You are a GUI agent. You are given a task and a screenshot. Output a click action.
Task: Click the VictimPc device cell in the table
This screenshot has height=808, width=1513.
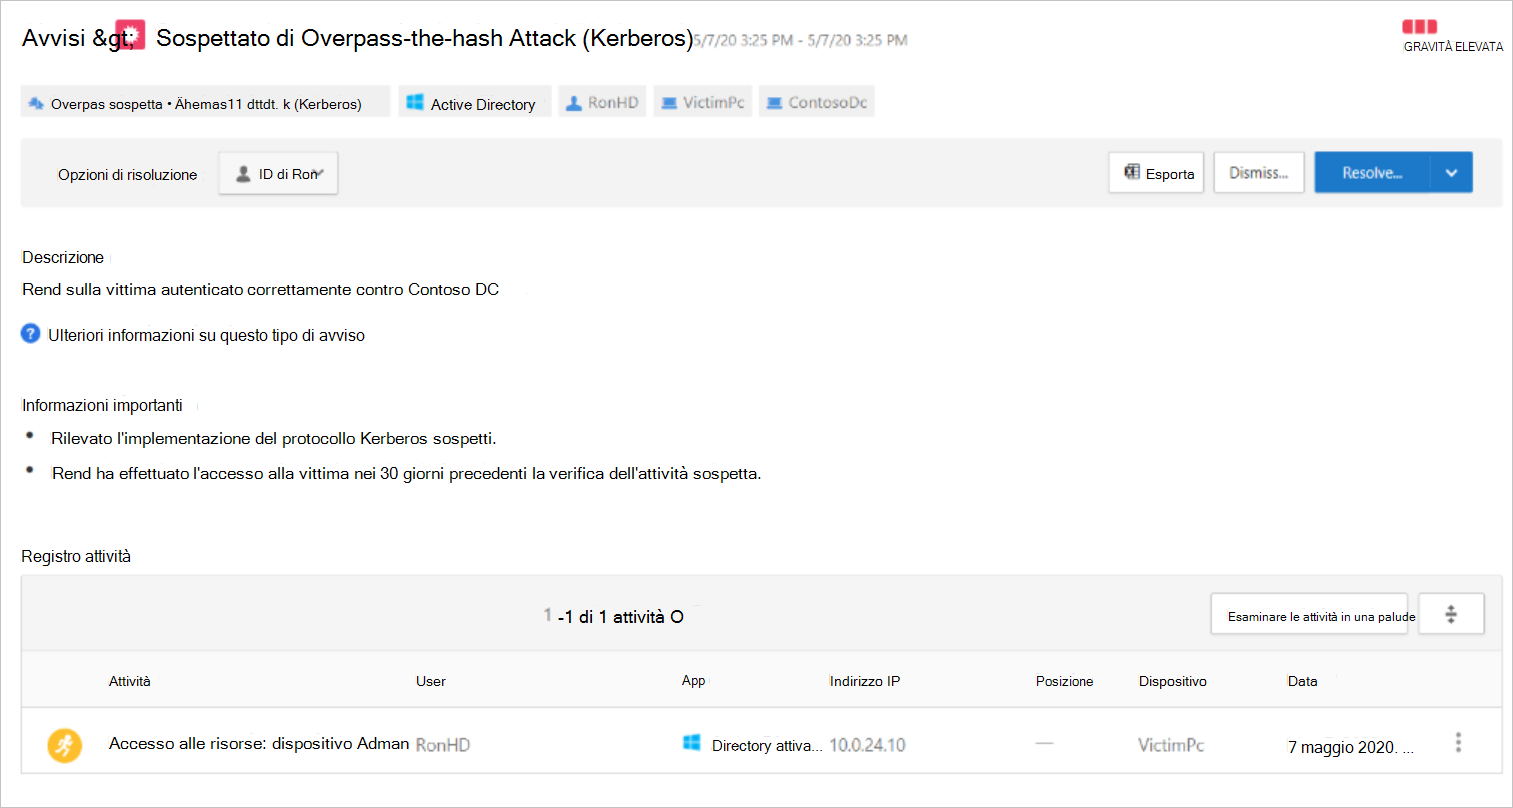click(x=1171, y=744)
